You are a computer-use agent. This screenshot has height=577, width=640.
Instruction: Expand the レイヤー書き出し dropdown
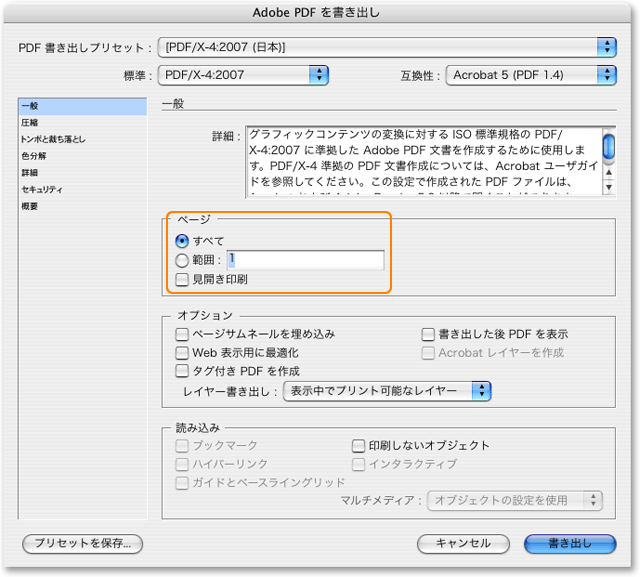pyautogui.click(x=388, y=390)
